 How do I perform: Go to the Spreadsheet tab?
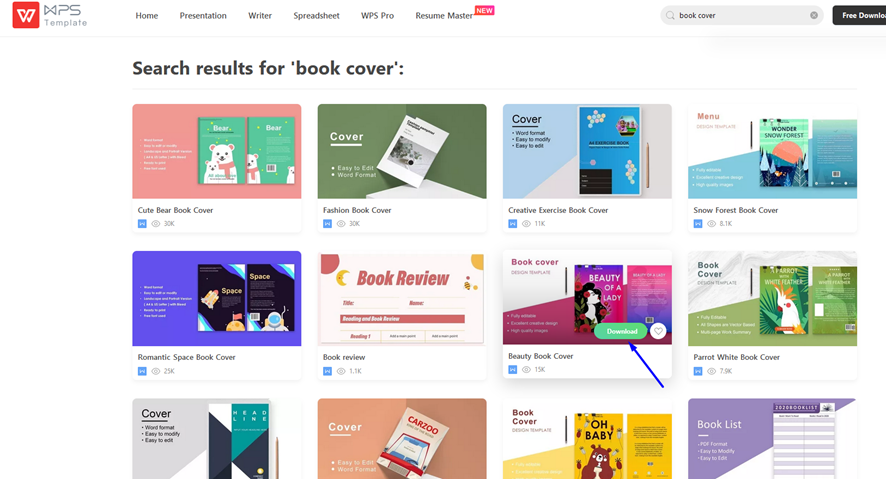pyautogui.click(x=316, y=16)
